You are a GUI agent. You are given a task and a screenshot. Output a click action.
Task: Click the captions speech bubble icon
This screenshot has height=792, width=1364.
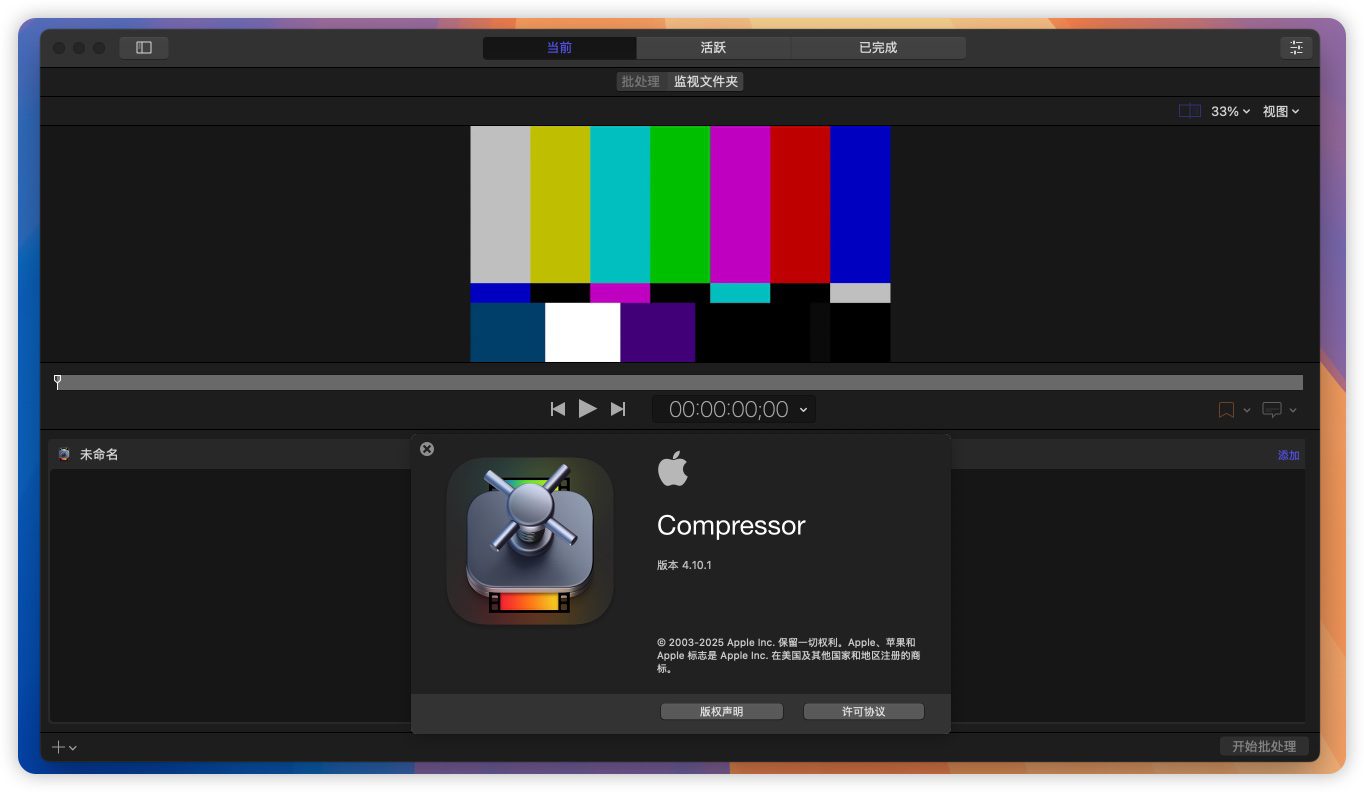point(1272,410)
